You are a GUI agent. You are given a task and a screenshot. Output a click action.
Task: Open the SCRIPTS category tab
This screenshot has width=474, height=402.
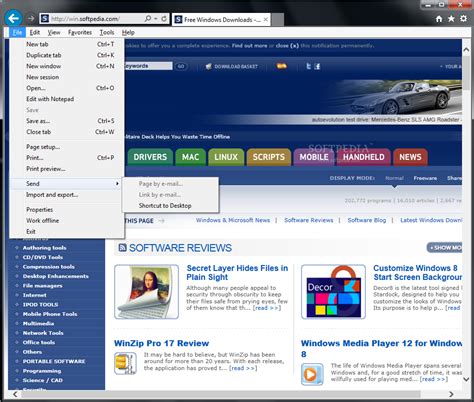tap(269, 157)
